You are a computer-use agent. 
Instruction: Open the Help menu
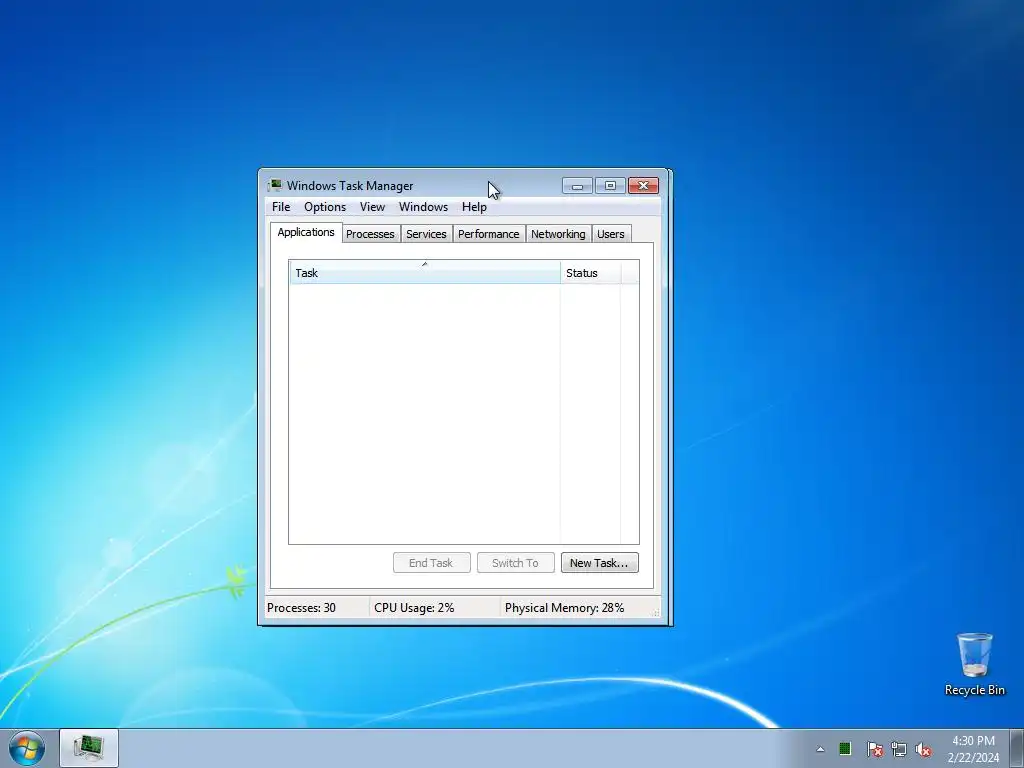[474, 207]
